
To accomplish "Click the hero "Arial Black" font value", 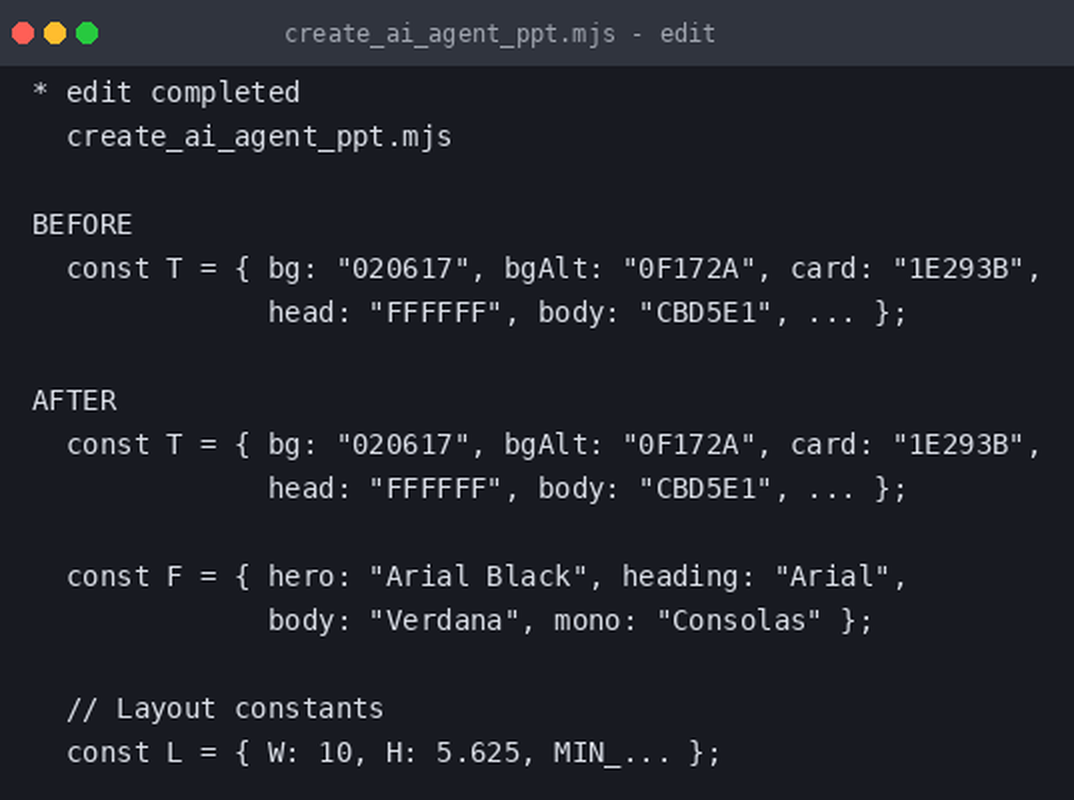I will coord(477,576).
